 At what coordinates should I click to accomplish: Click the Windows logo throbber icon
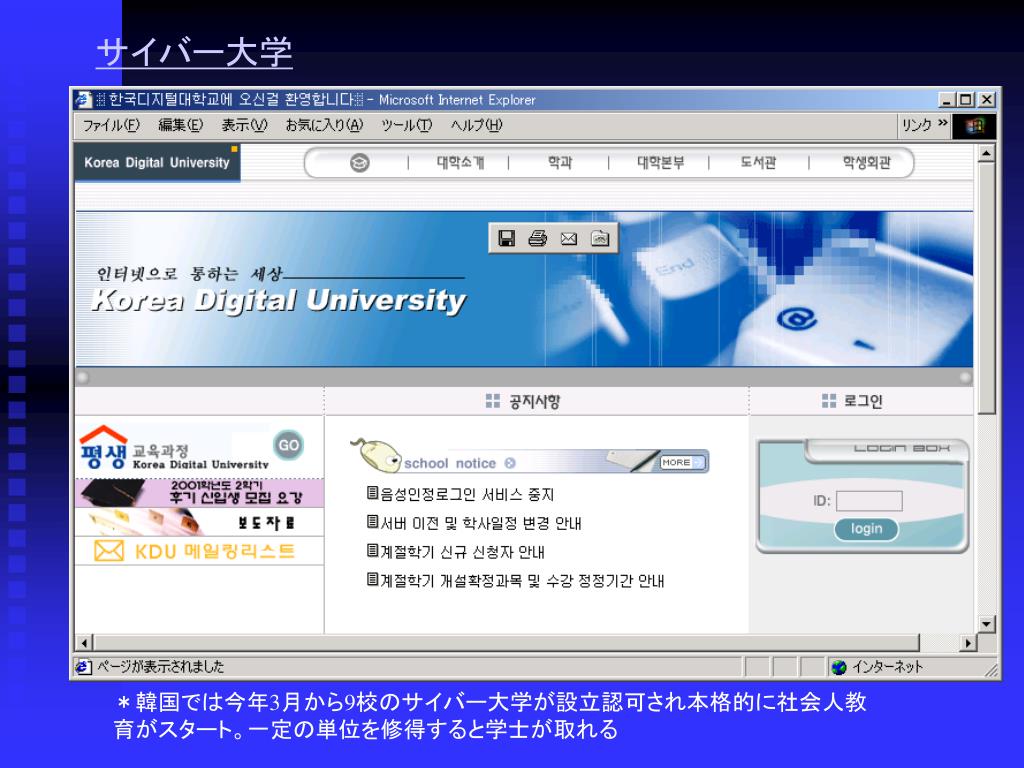[x=974, y=126]
